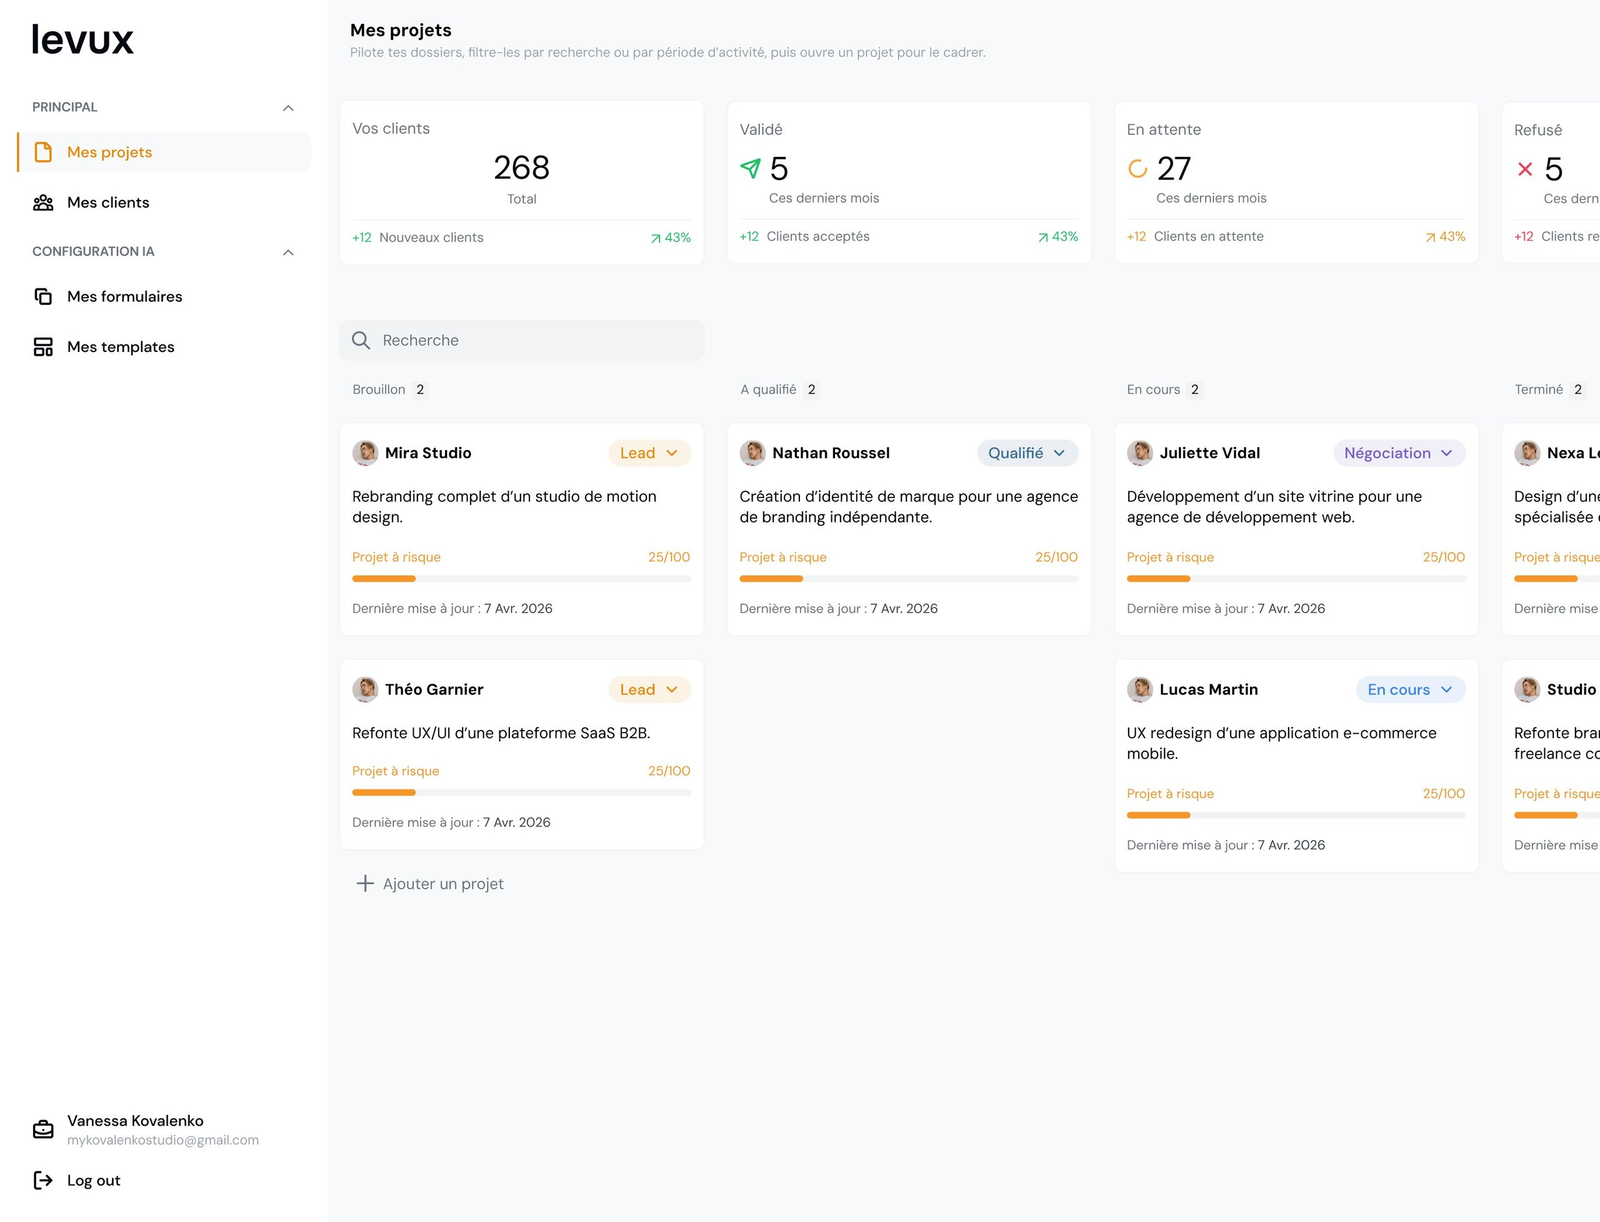1600x1222 pixels.
Task: Collapse the PRINCIPAL sidebar section
Action: 288,108
